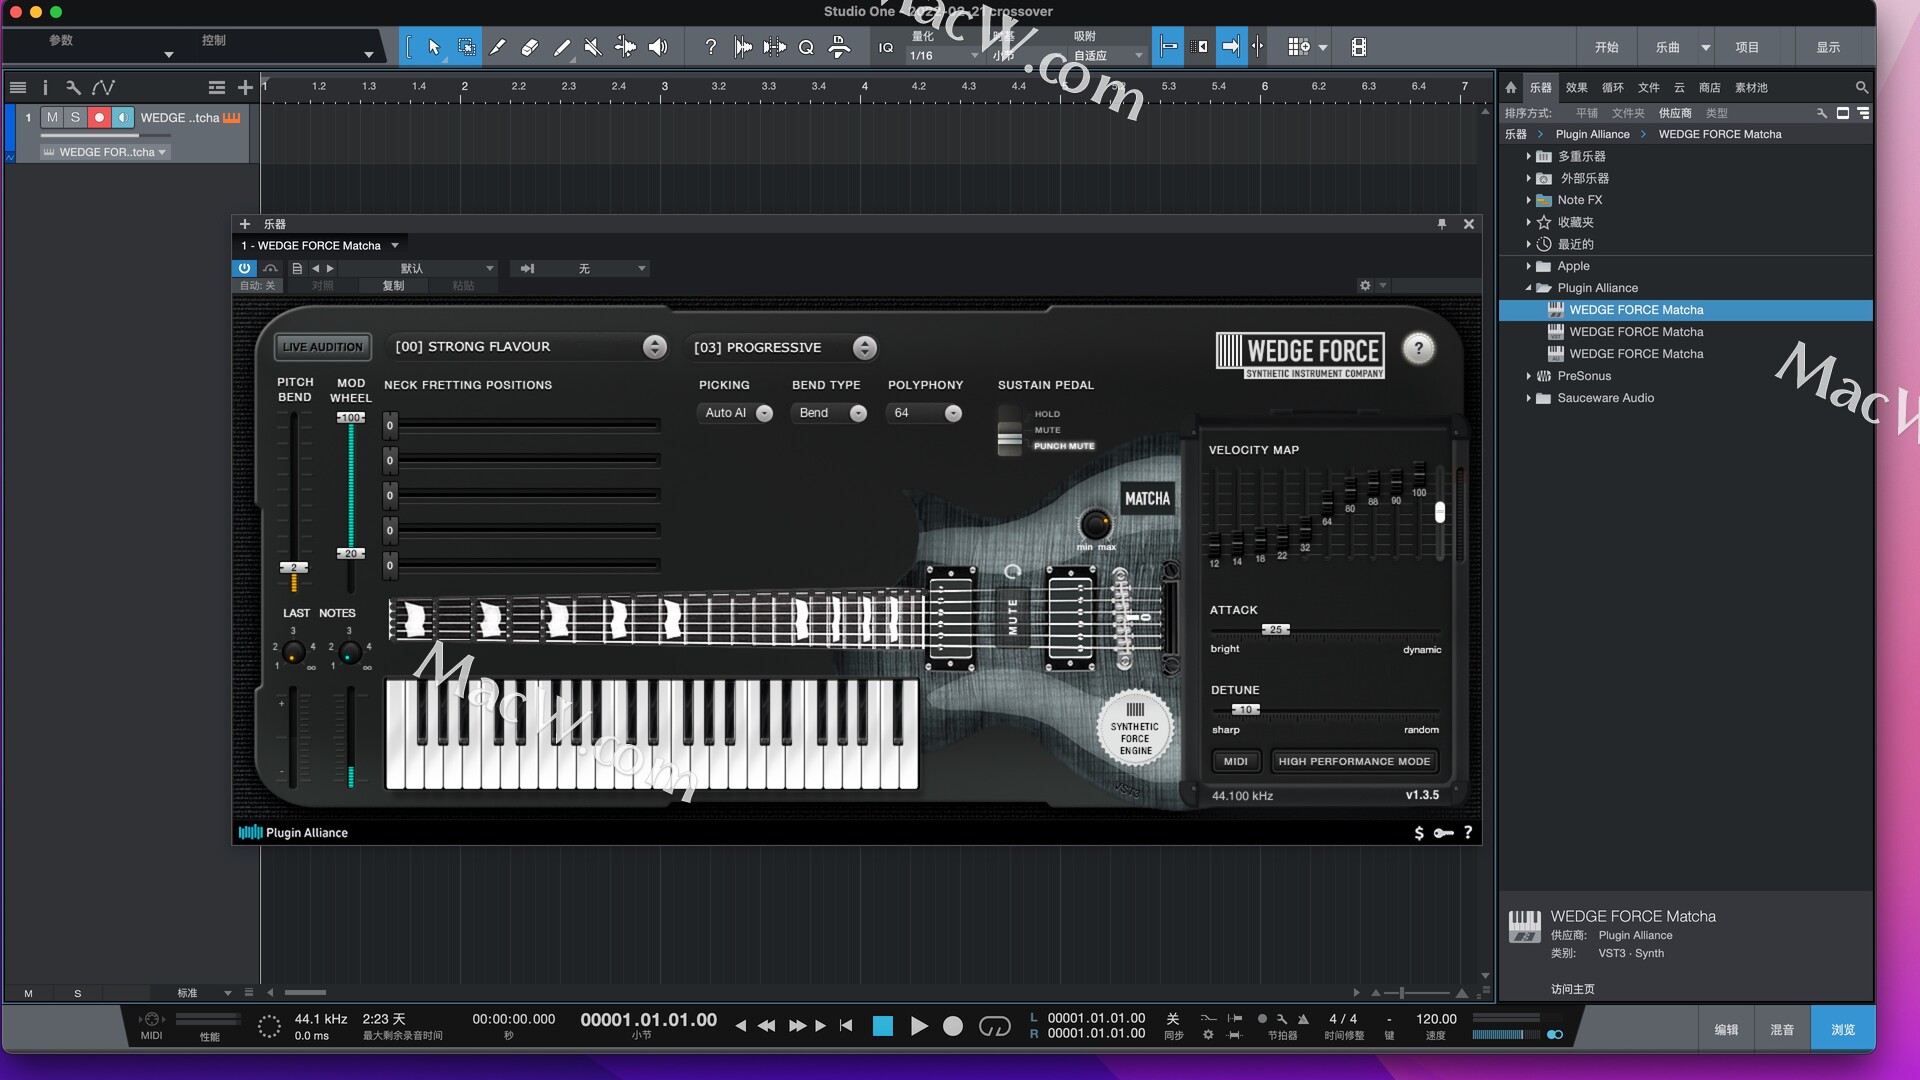Viewport: 1920px width, 1080px height.
Task: Open the 默认 preset dropdown
Action: click(x=418, y=268)
